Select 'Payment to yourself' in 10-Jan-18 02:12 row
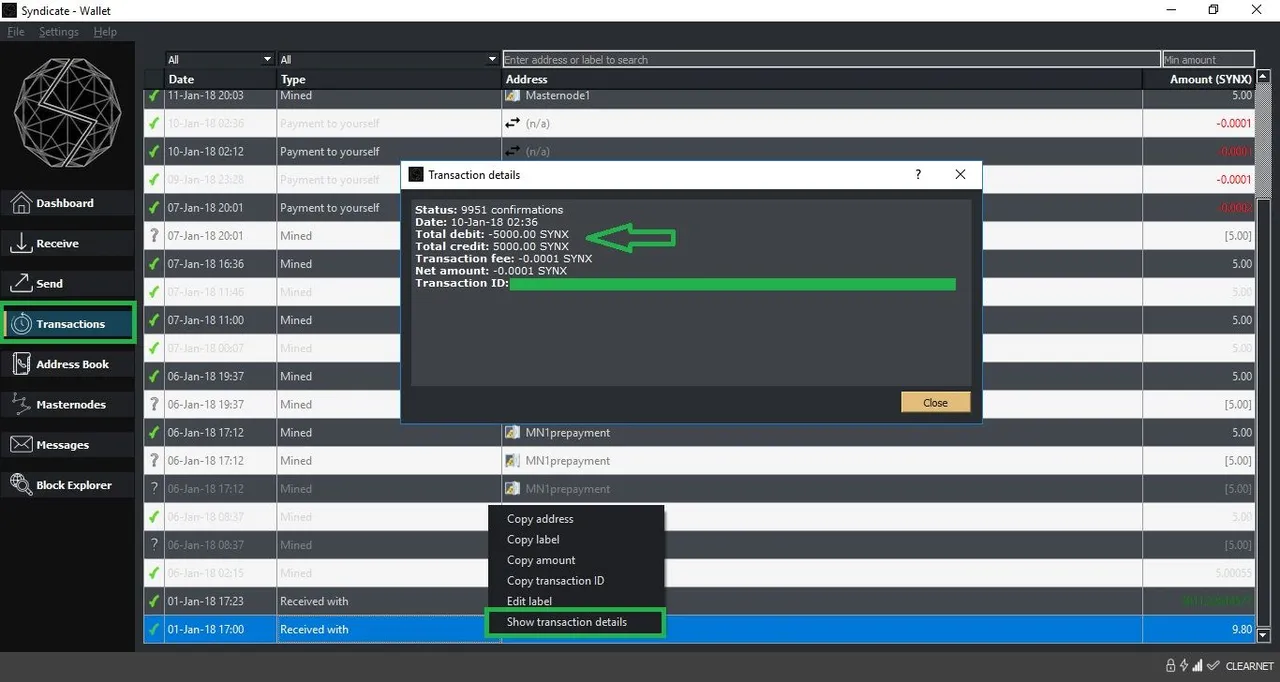The width and height of the screenshot is (1280, 682). click(x=330, y=152)
